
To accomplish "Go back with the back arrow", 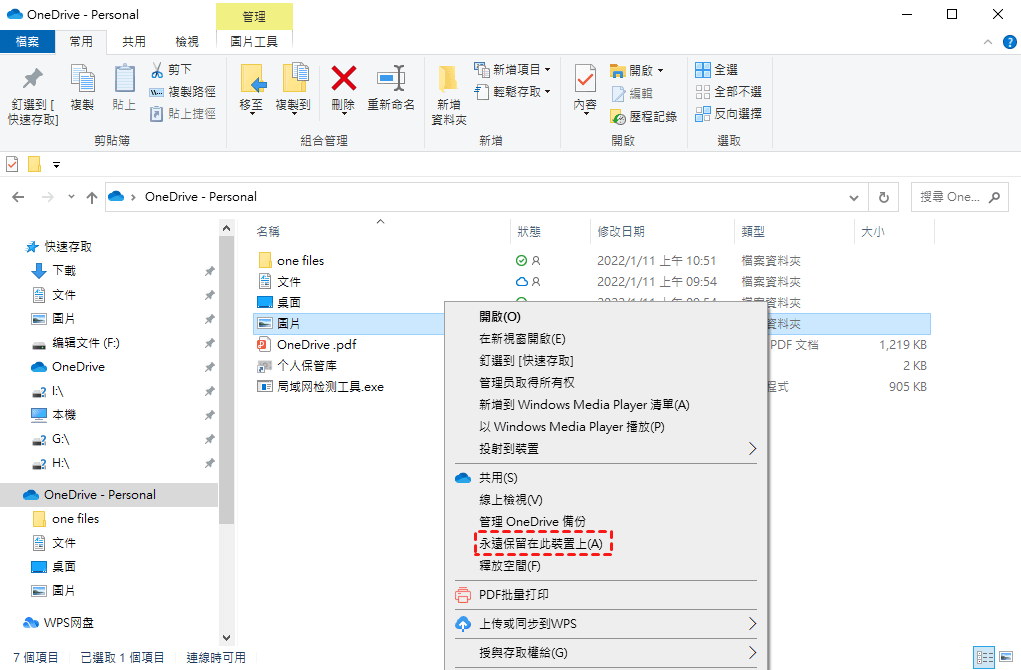I will pos(18,197).
